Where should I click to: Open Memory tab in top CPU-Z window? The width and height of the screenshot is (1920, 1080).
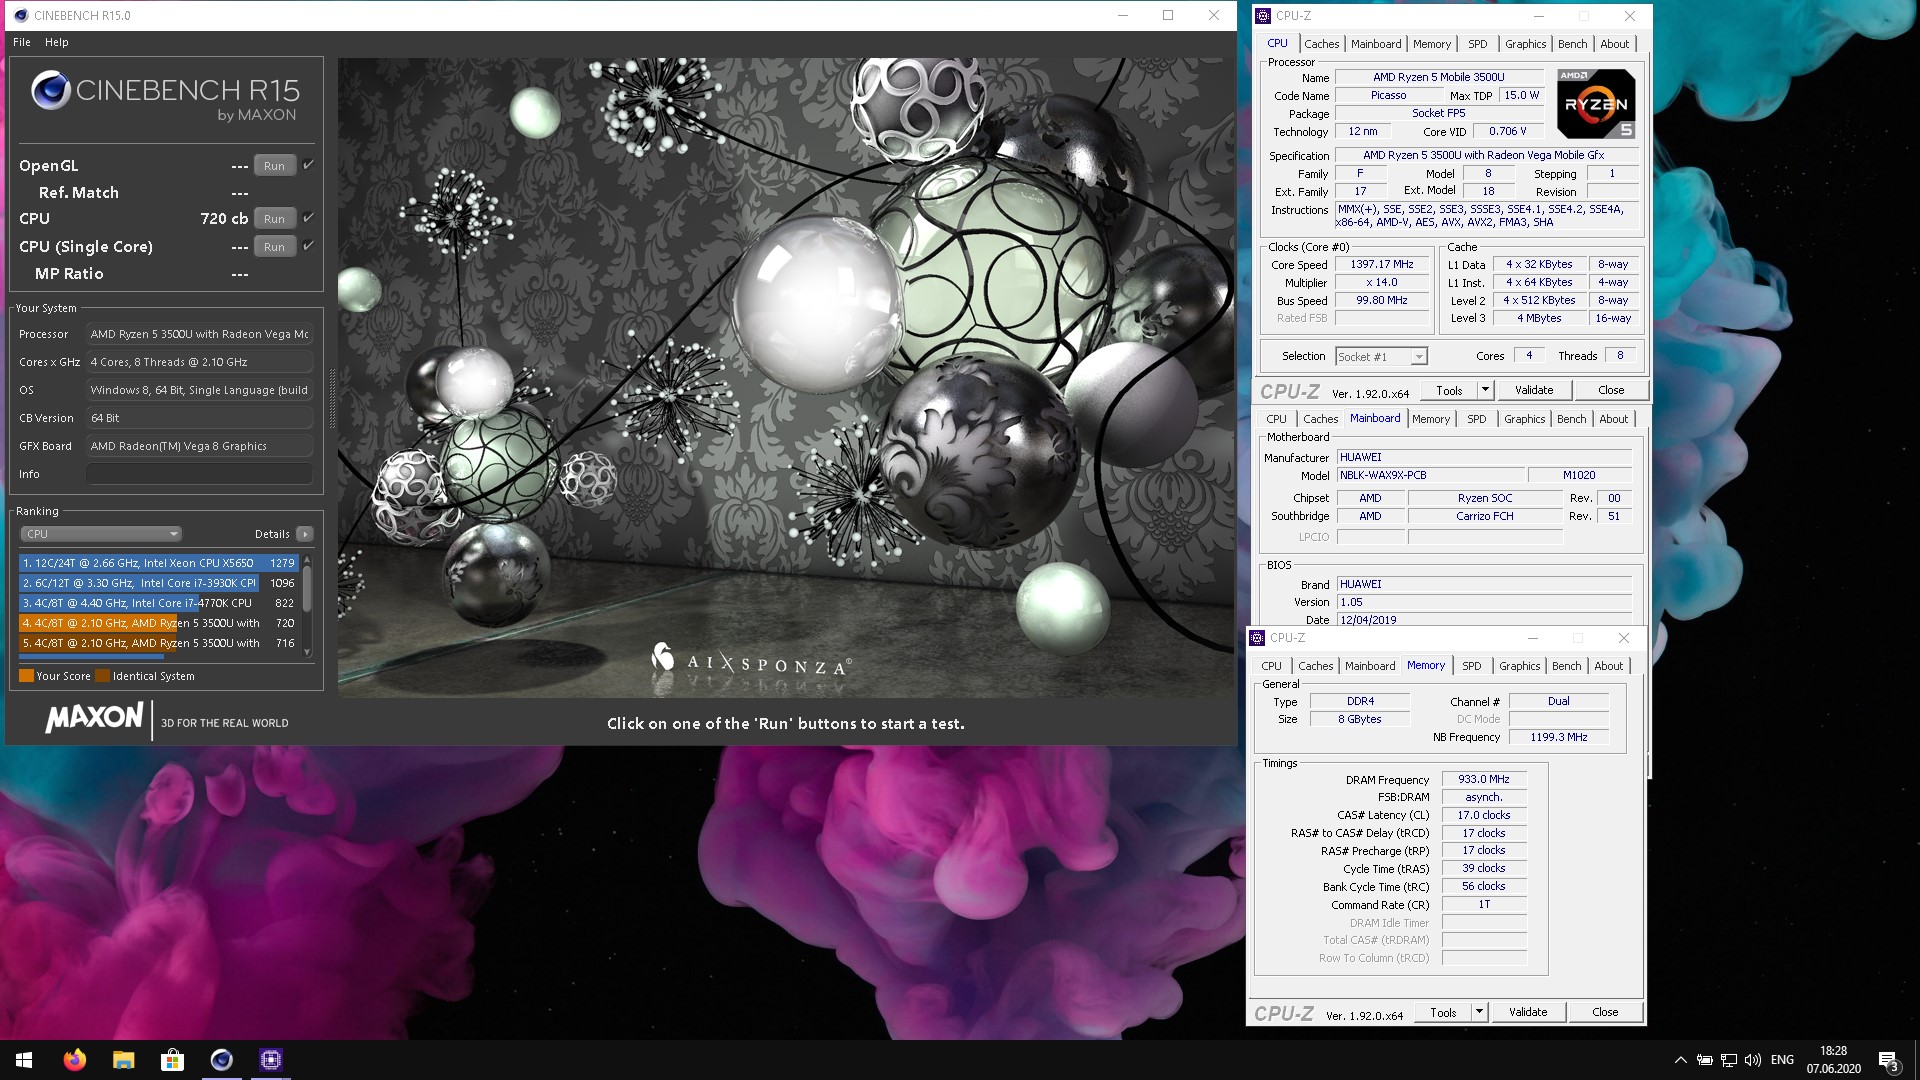[1431, 44]
